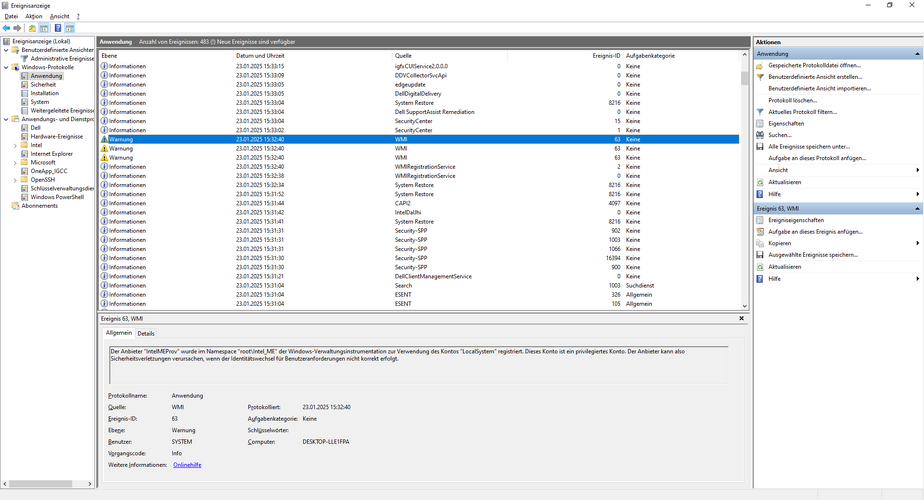Sort by the Quelle column header
Viewport: 924px width, 500px height.
(x=450, y=55)
